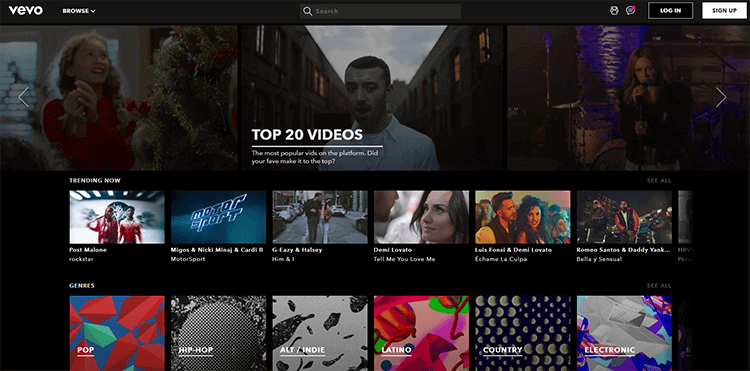
Task: Open the paw print icon in header
Action: click(614, 11)
